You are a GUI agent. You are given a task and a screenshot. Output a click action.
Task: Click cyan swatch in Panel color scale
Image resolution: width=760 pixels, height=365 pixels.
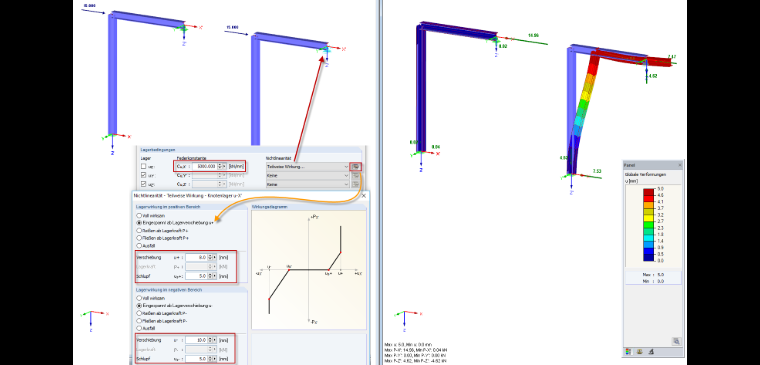click(649, 237)
